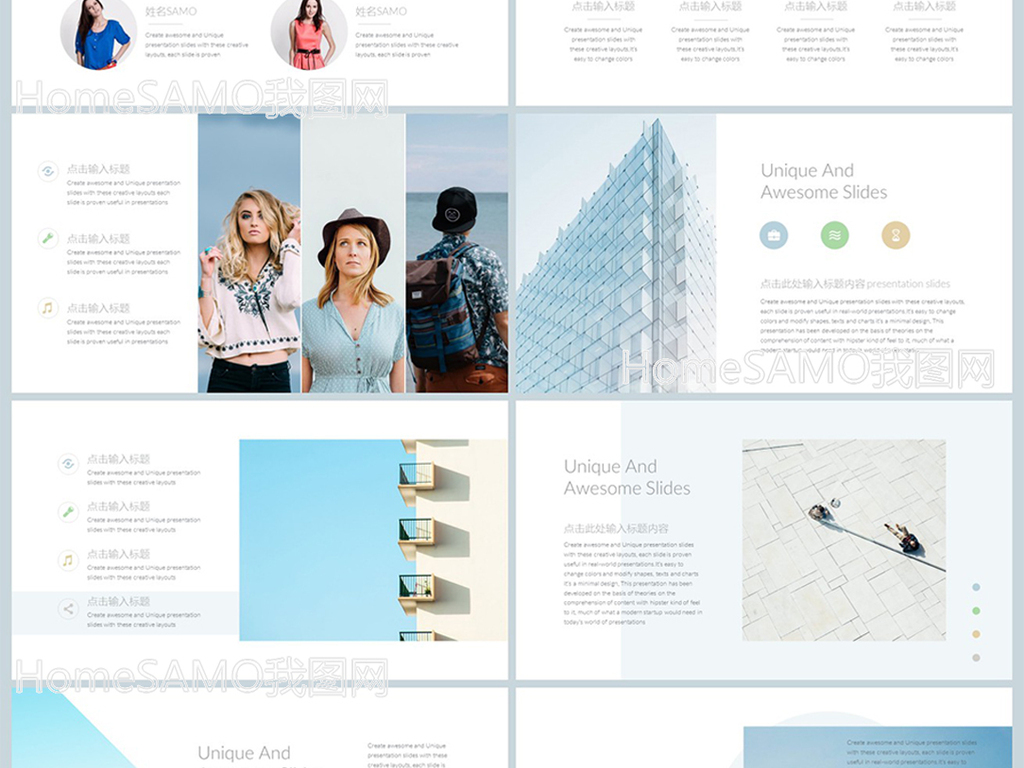Click the eye icon beside the three-portrait strip
The width and height of the screenshot is (1024, 768).
(48, 171)
